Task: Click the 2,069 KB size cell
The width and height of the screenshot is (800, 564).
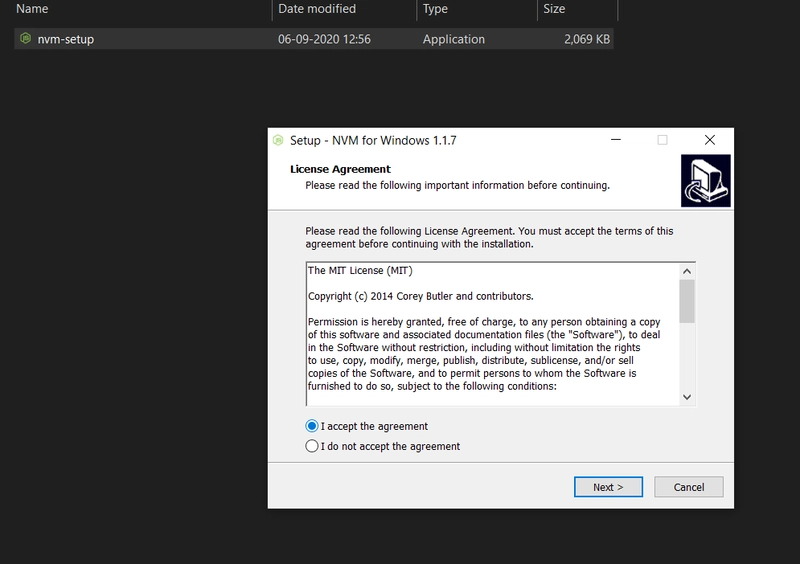Action: click(587, 39)
